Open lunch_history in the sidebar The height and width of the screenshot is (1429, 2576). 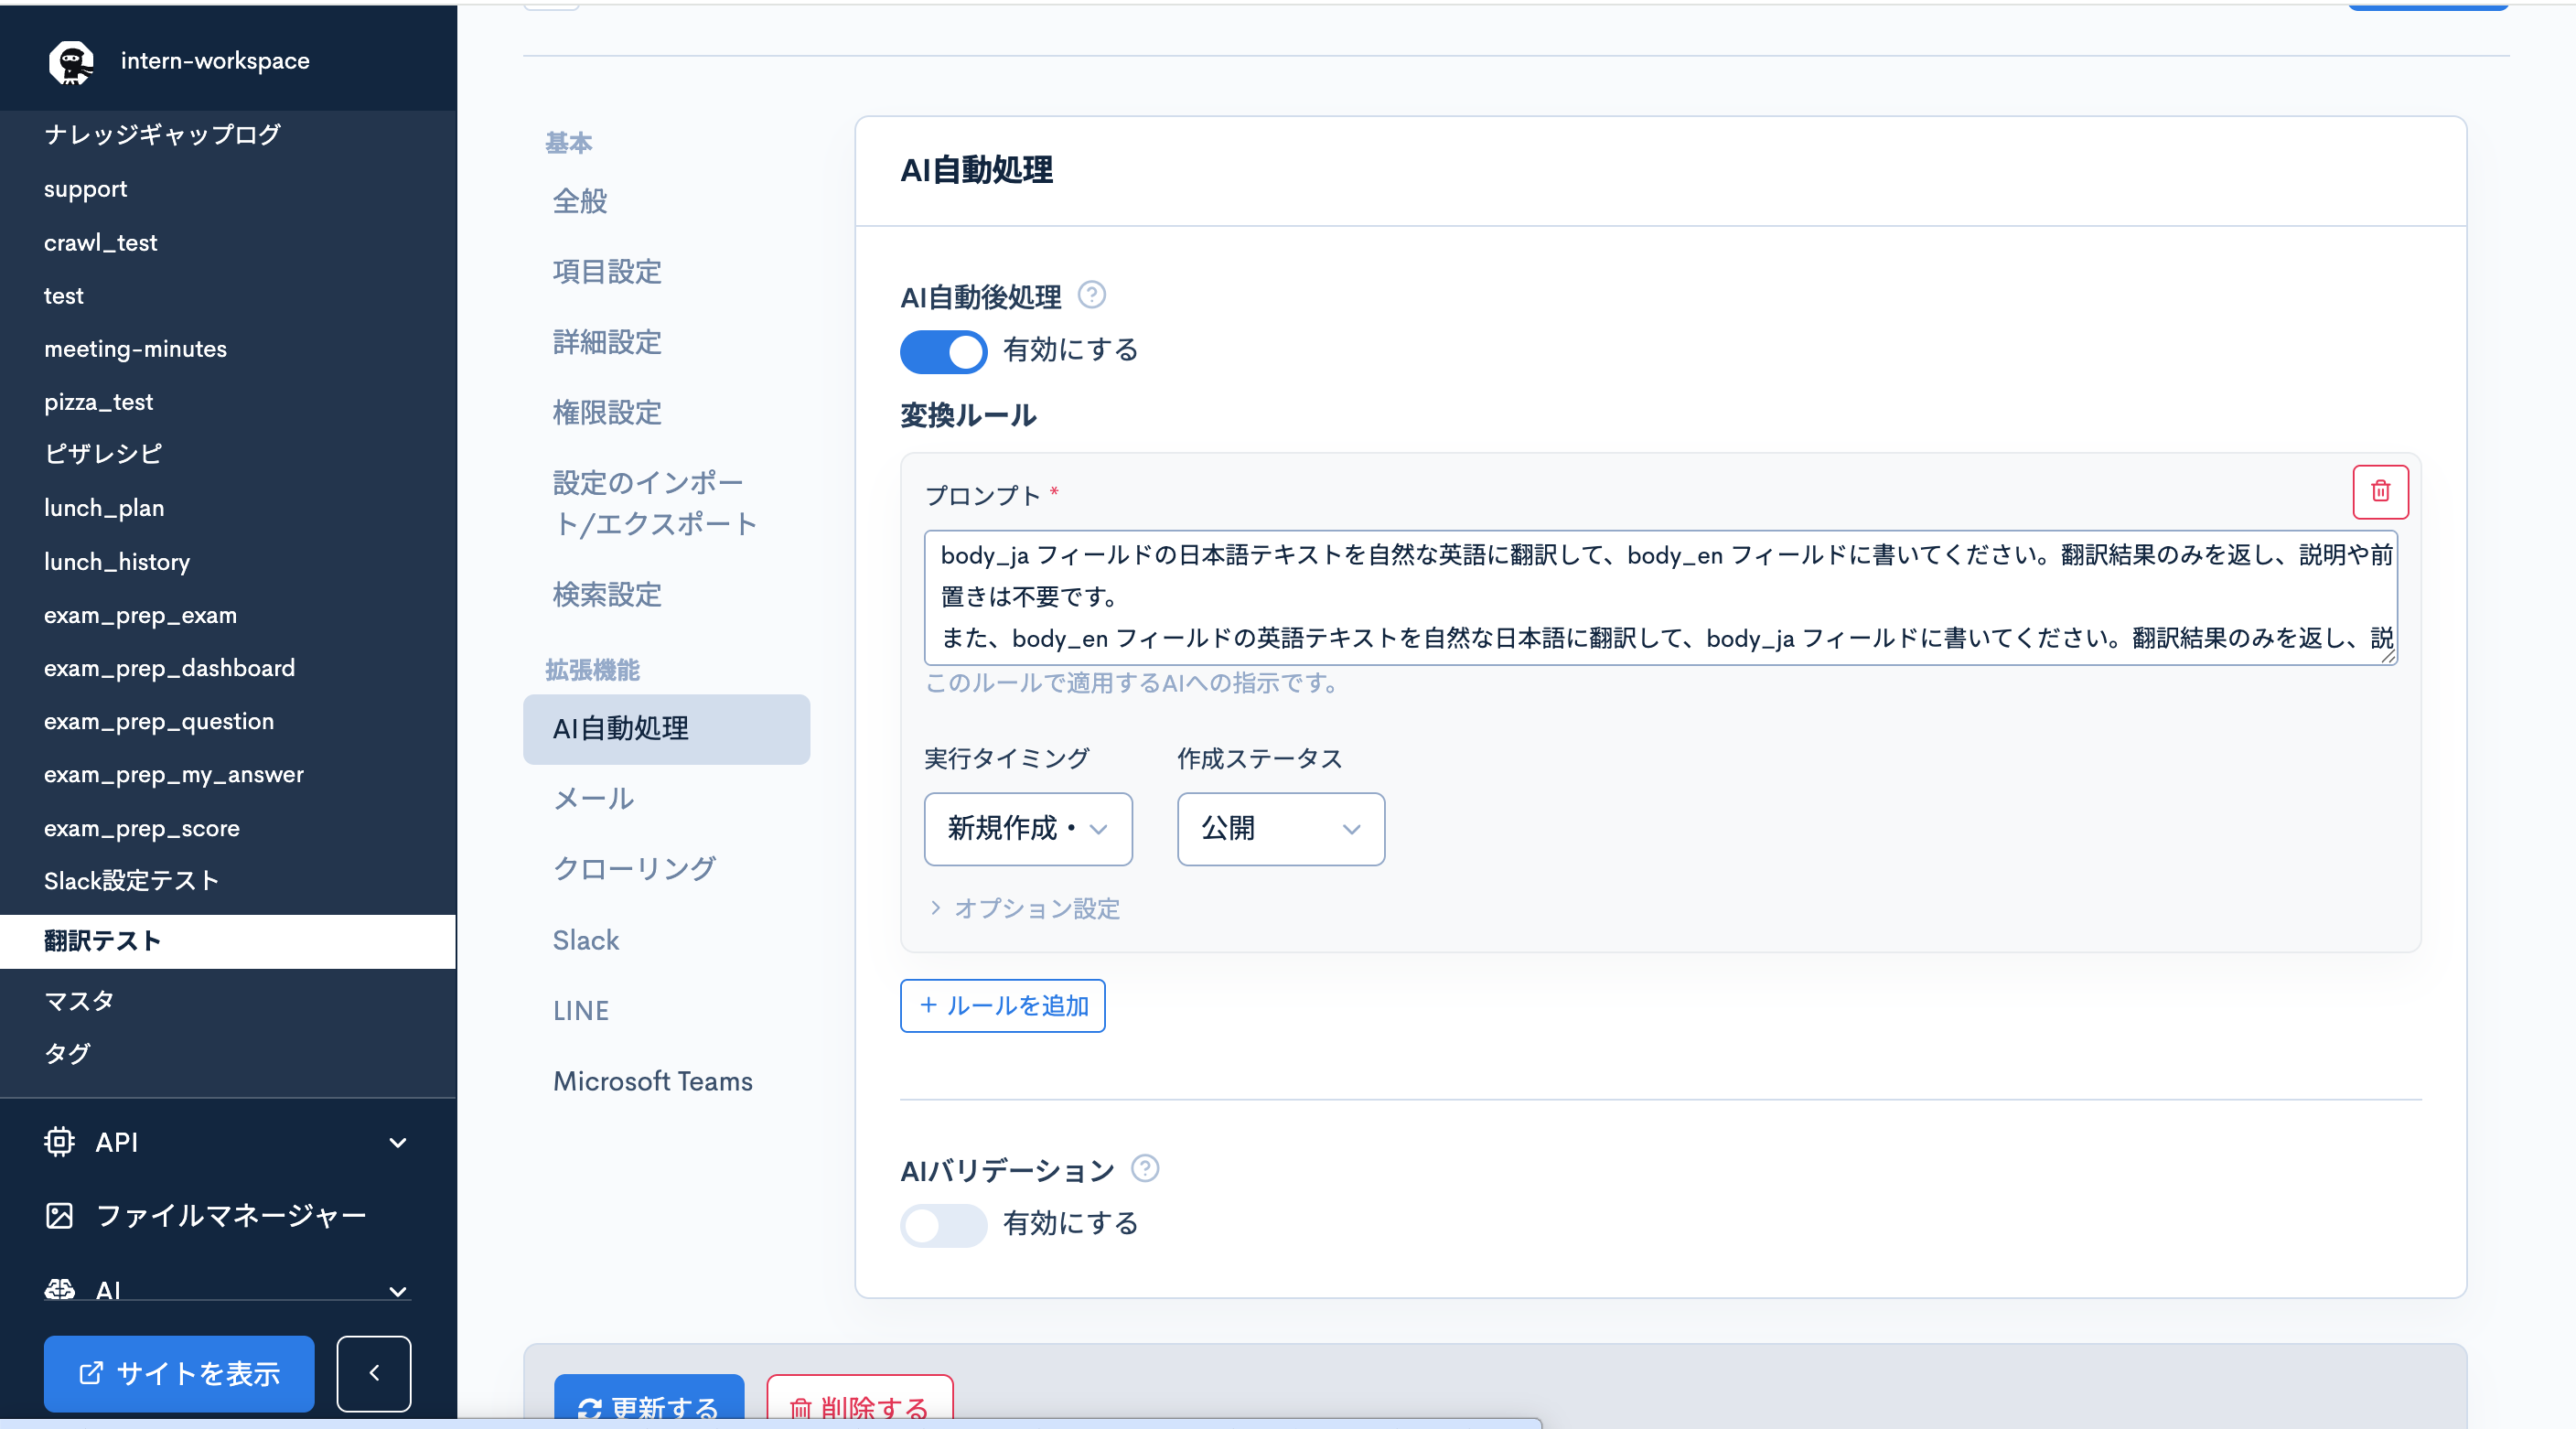pyautogui.click(x=116, y=562)
